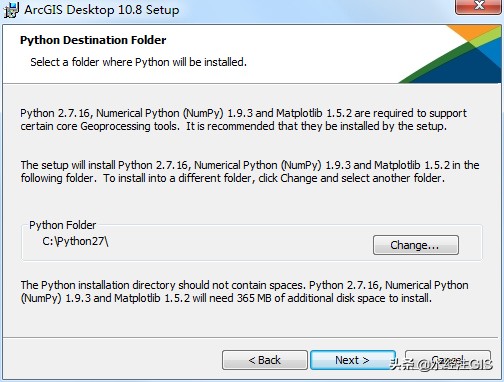Go back using the < Back button
Viewport: 504px width, 382px height.
265,360
